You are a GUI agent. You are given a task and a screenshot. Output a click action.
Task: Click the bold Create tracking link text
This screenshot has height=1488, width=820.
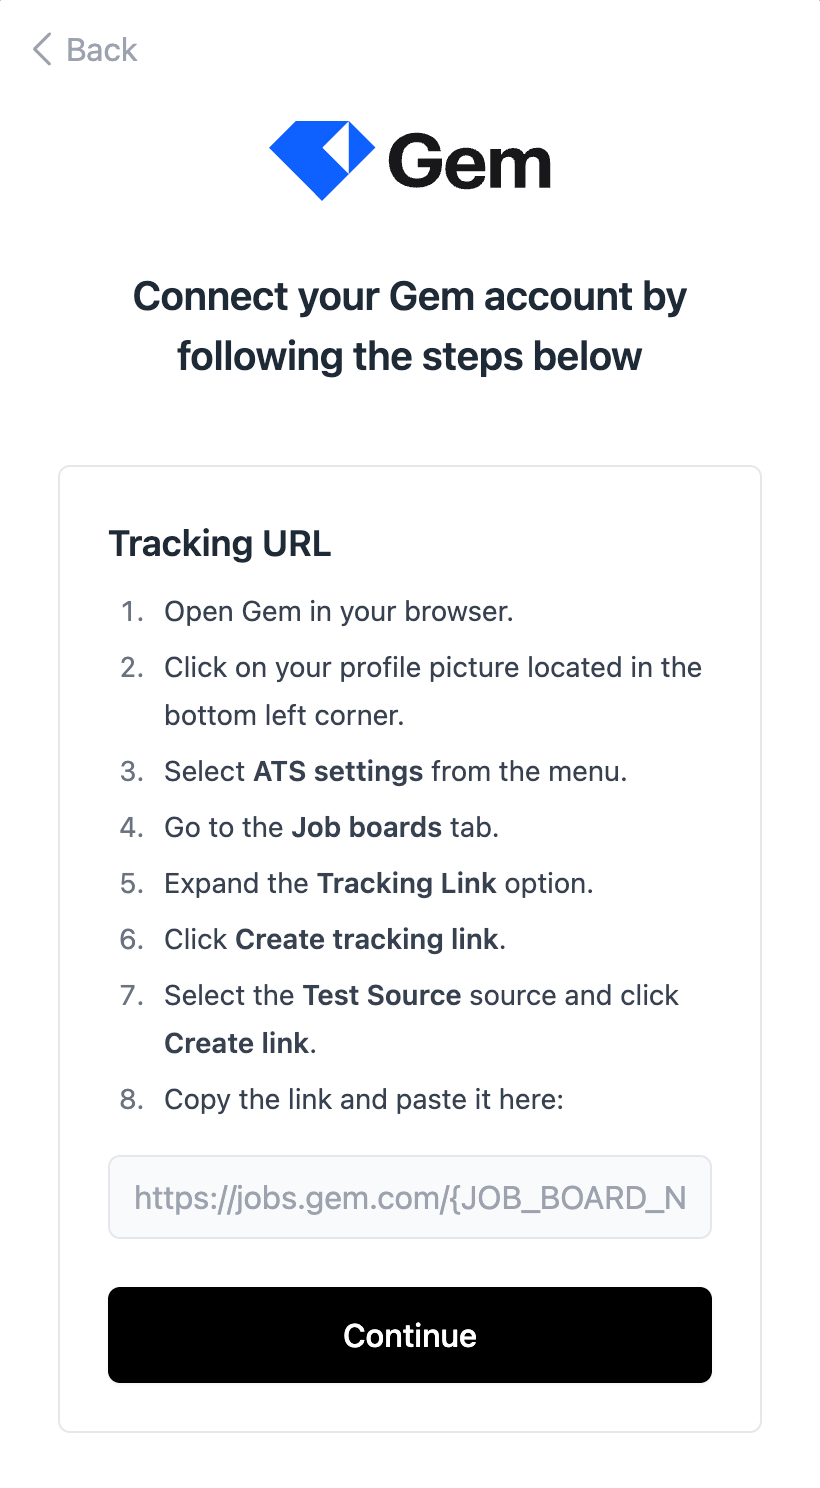[366, 940]
